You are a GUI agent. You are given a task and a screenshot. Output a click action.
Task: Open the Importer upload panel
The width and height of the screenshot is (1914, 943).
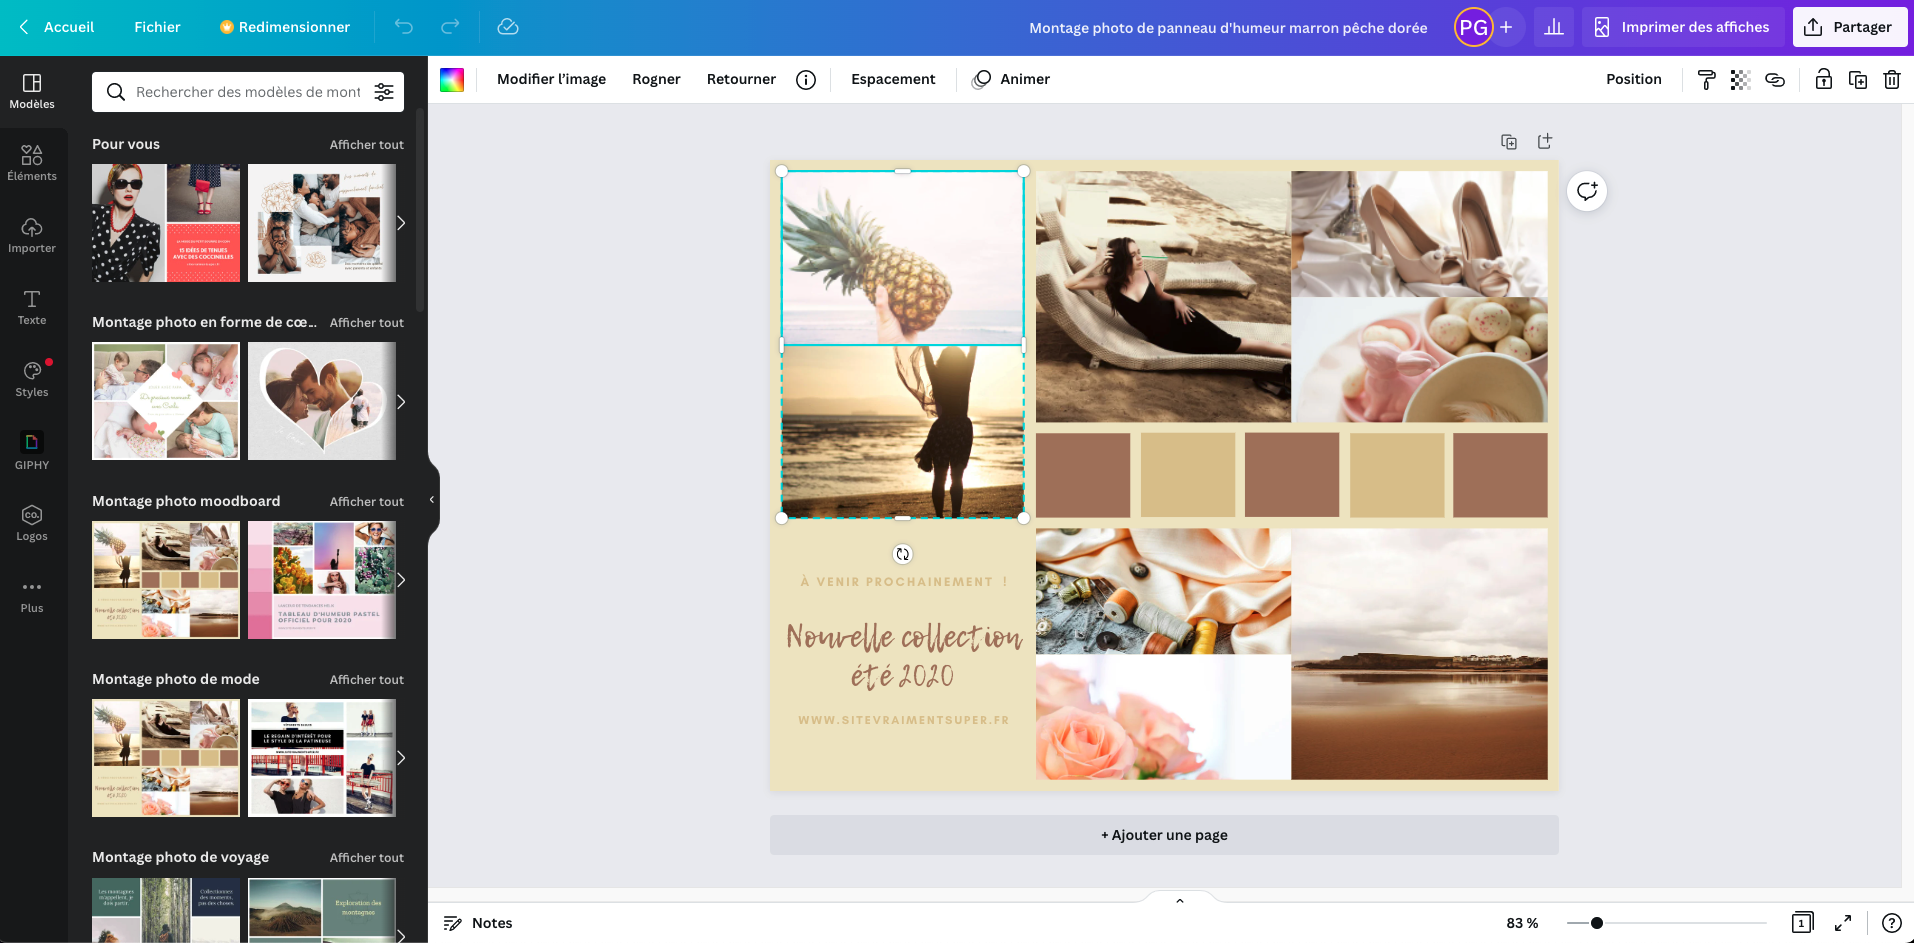click(x=32, y=235)
